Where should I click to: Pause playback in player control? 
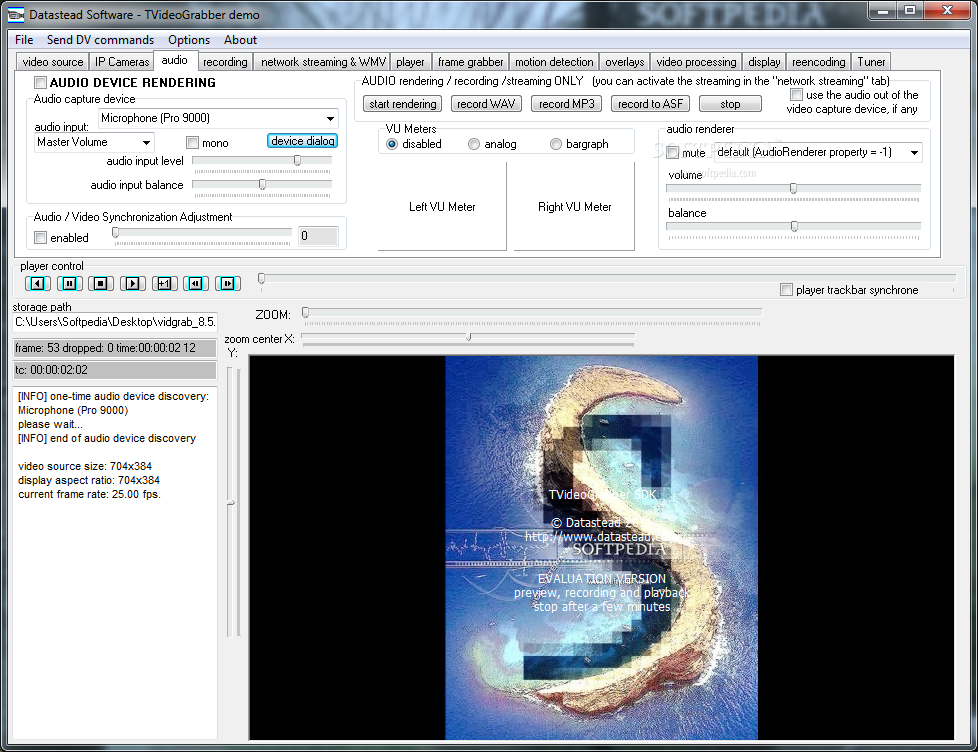coord(69,284)
